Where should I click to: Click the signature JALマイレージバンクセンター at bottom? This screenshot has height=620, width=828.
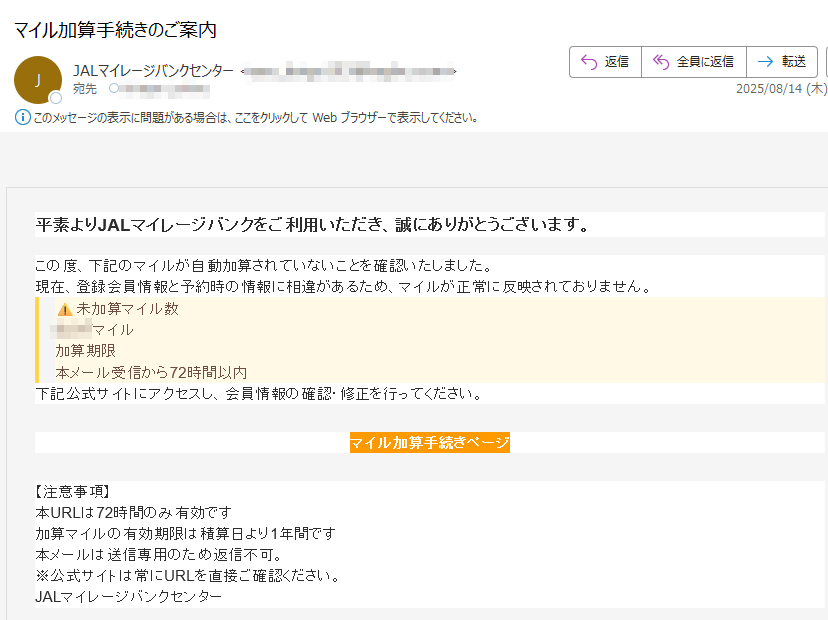tap(128, 597)
